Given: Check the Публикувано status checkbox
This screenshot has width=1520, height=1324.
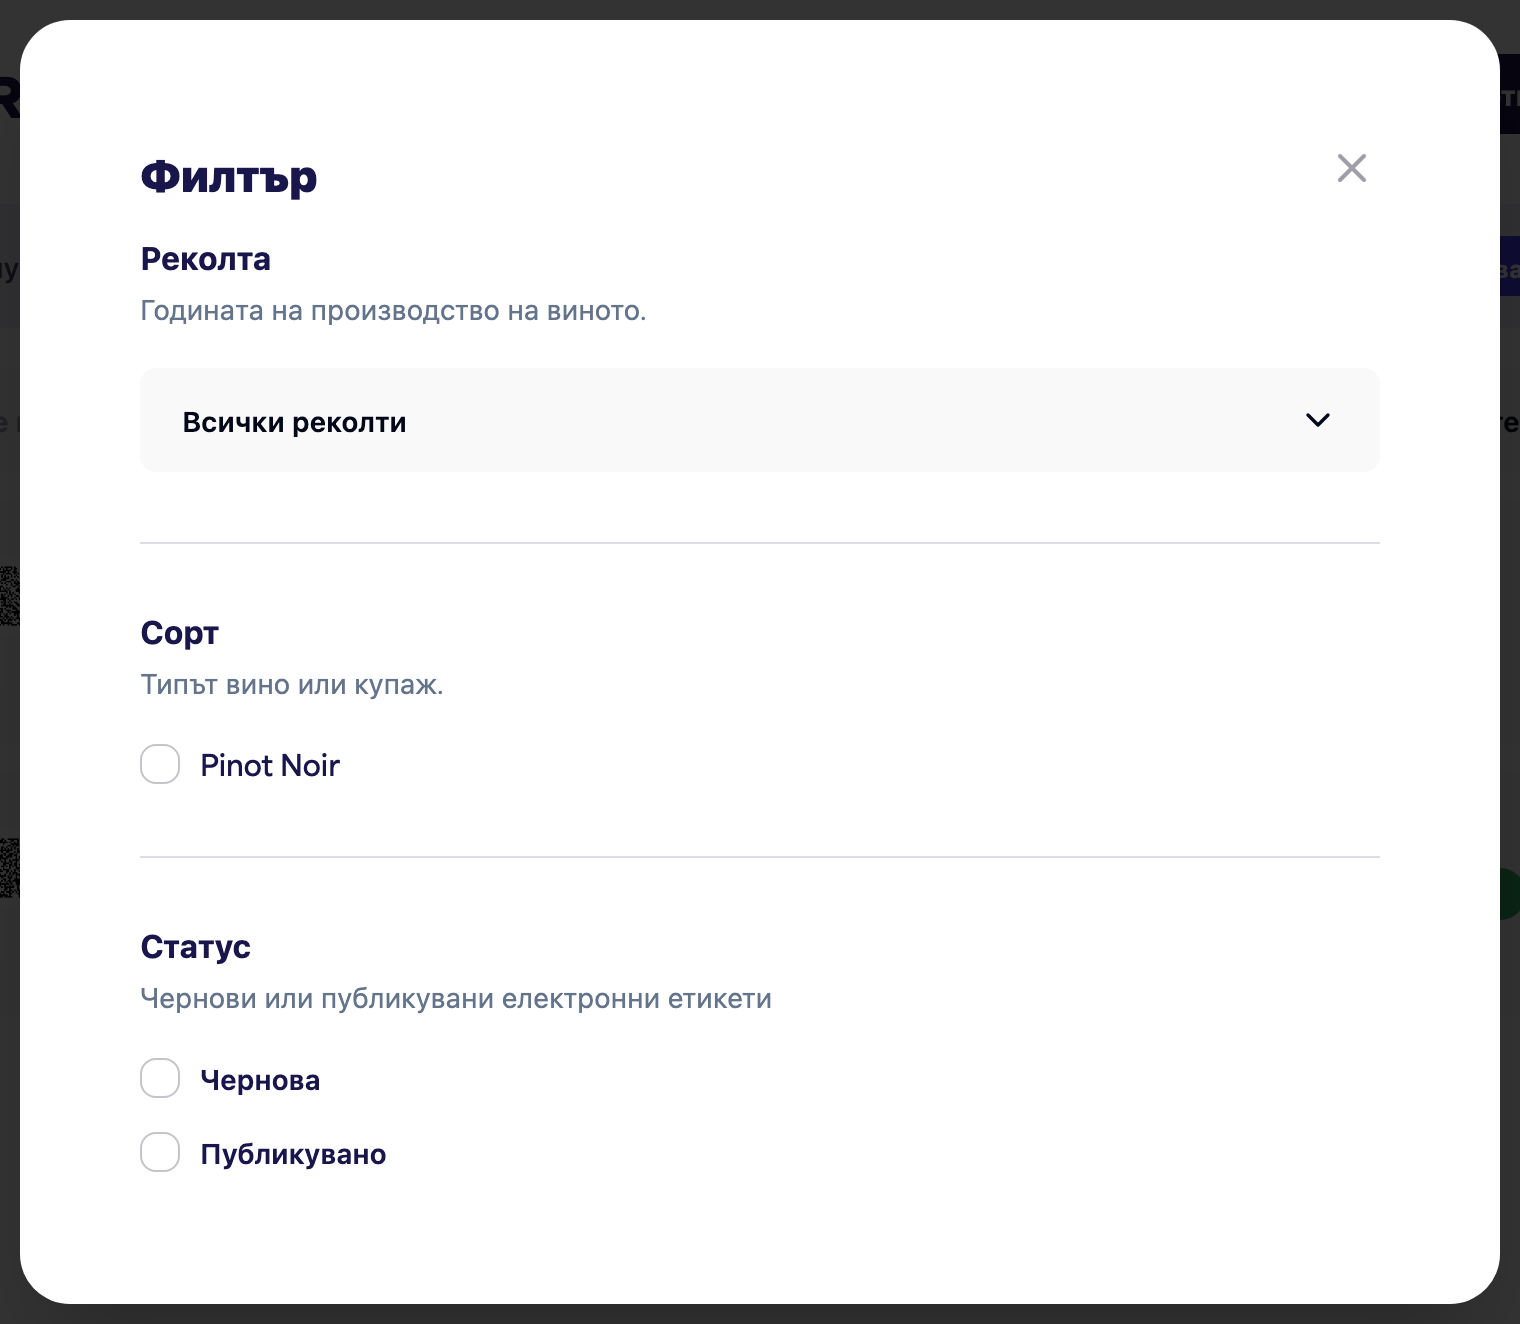Looking at the screenshot, I should [x=160, y=1152].
